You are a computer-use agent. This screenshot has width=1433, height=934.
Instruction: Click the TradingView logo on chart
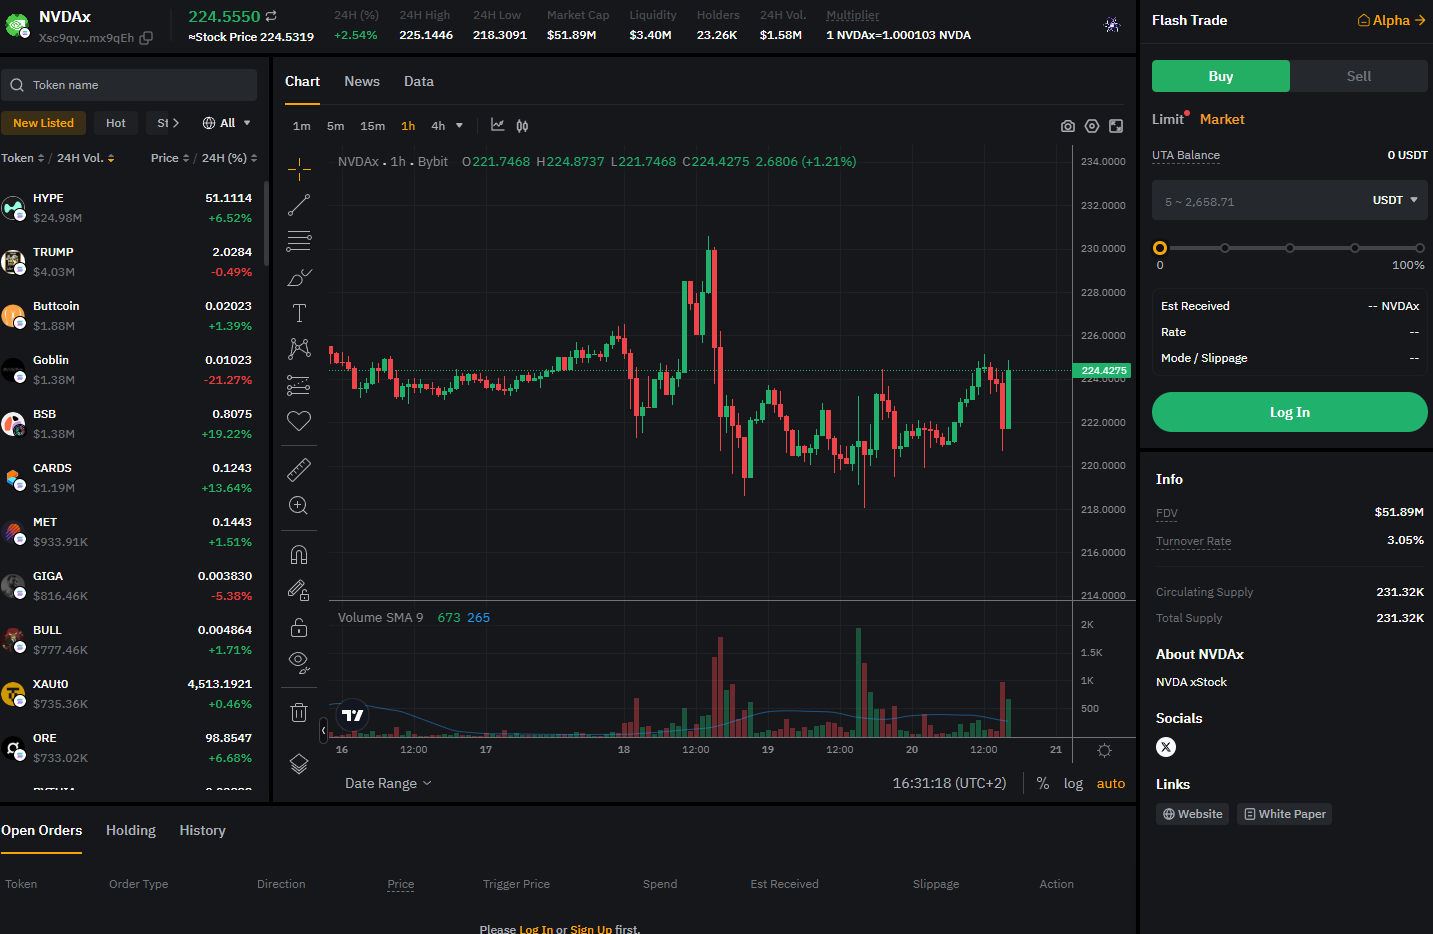tap(353, 715)
